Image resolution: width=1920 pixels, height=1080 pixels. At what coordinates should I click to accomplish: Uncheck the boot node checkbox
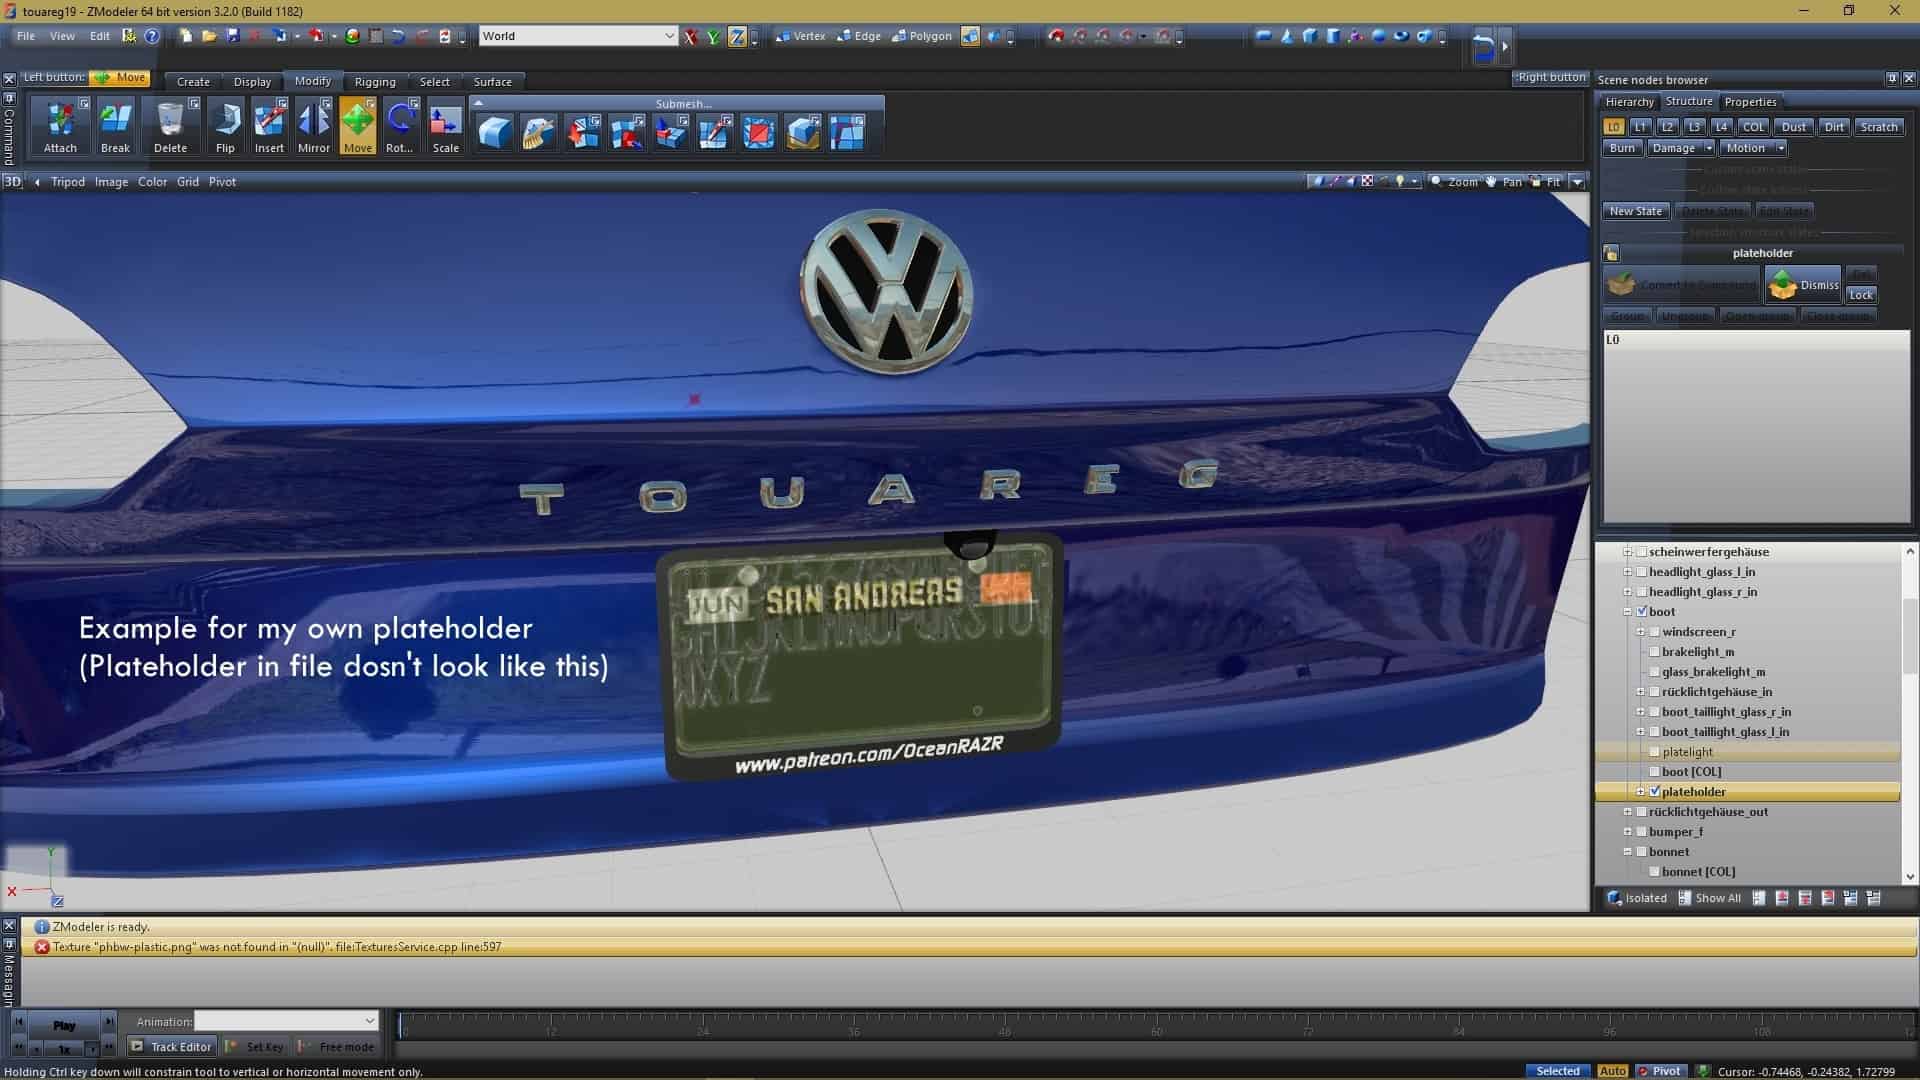click(x=1642, y=612)
